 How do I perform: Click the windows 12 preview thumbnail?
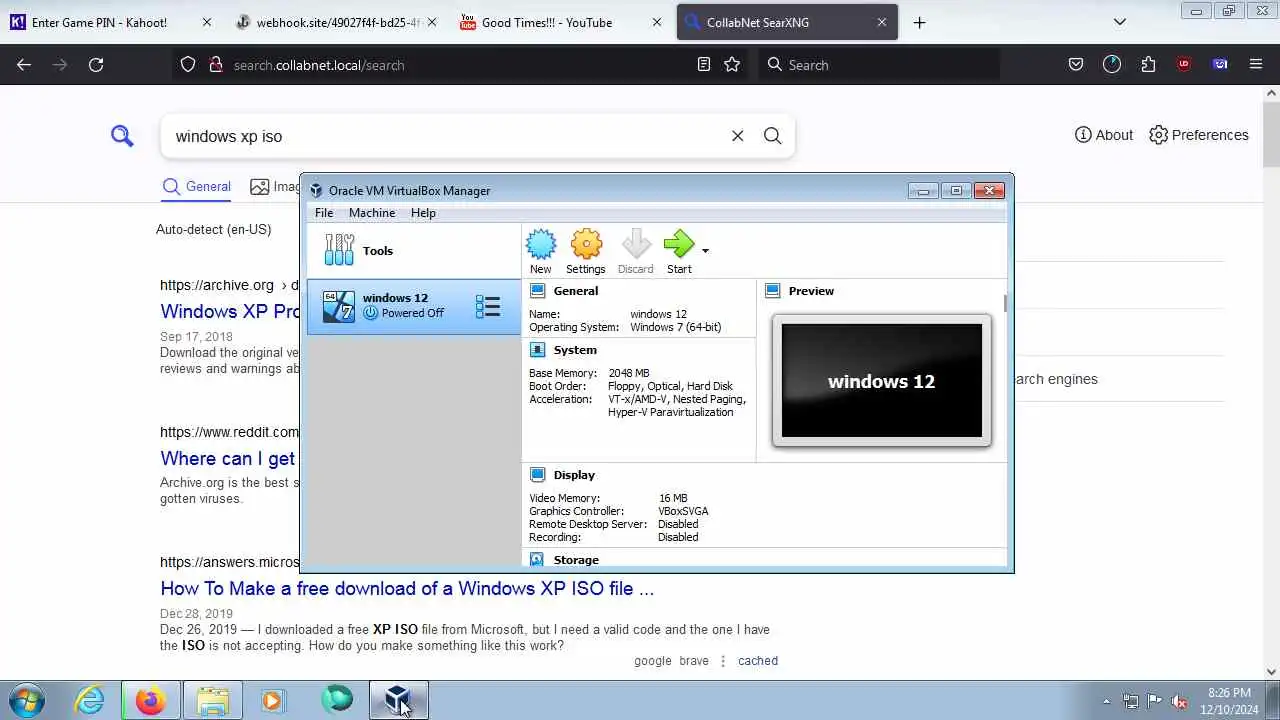881,380
